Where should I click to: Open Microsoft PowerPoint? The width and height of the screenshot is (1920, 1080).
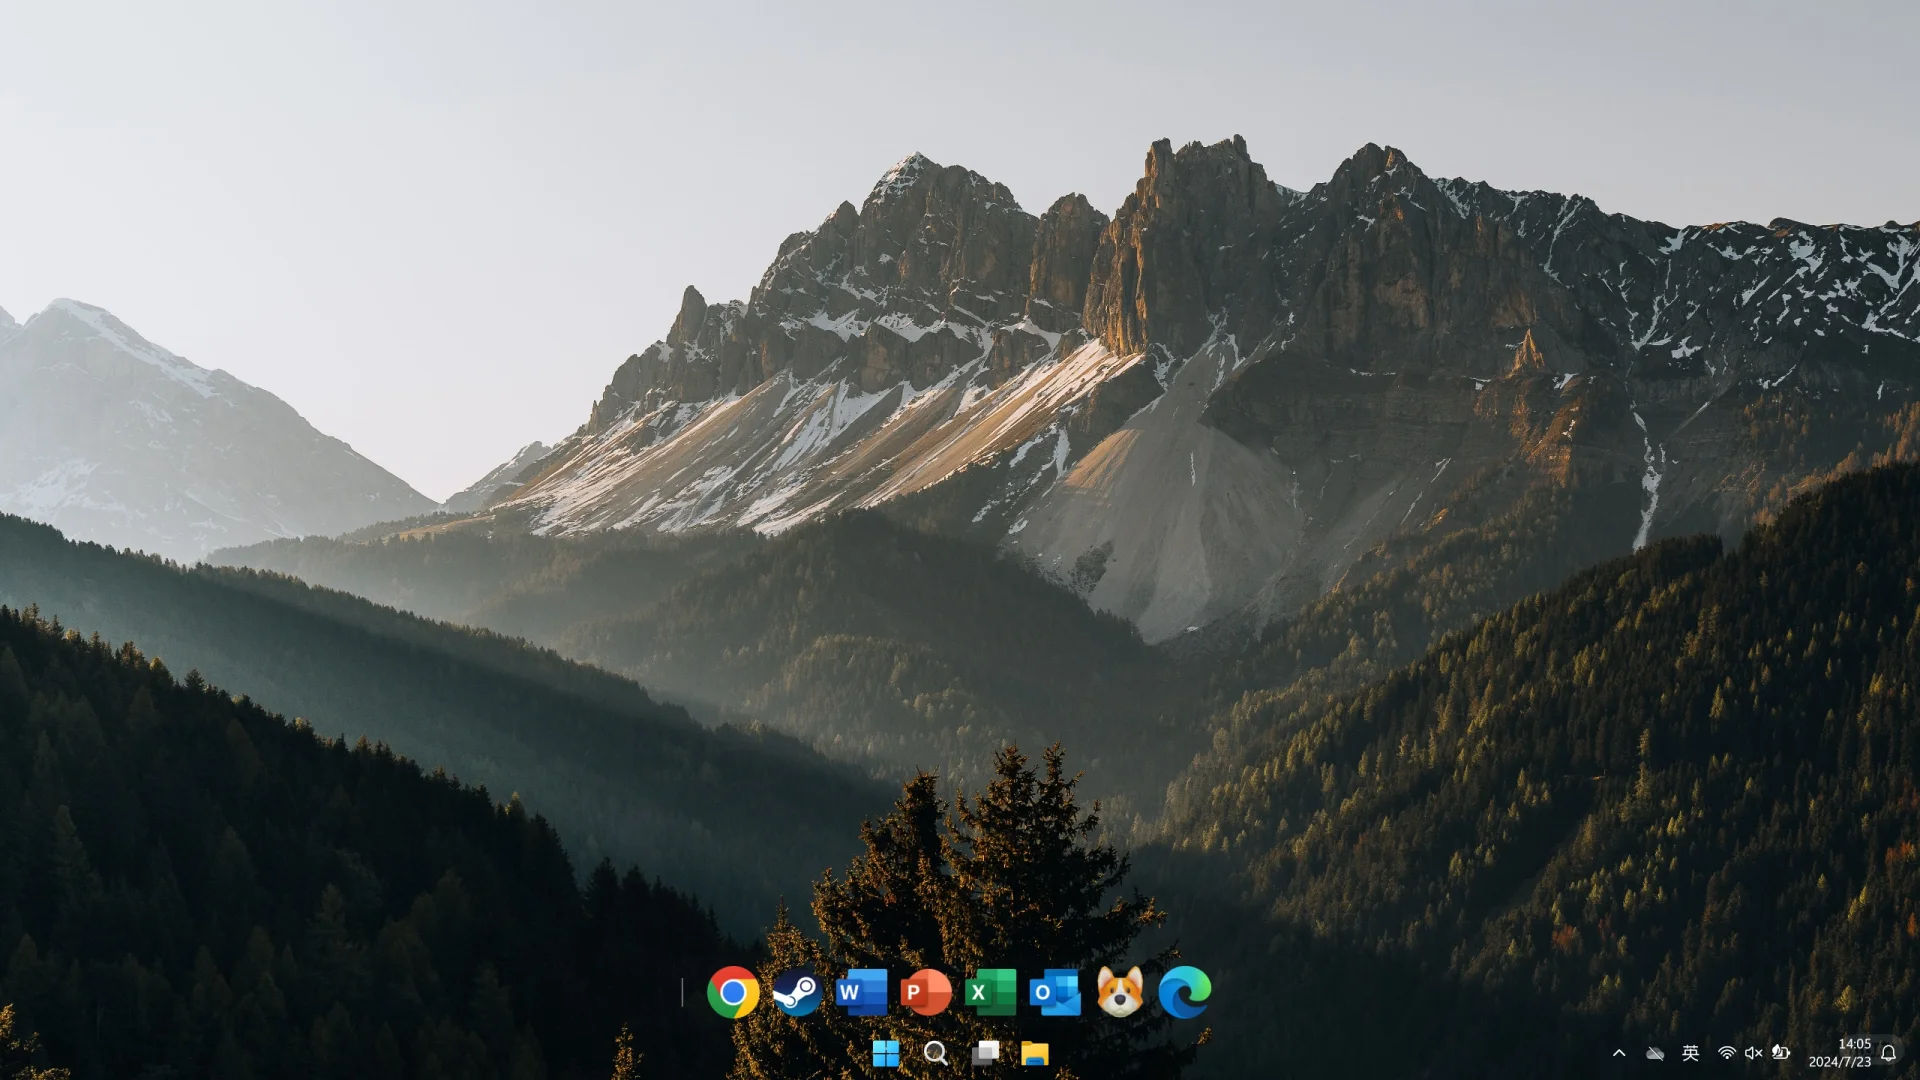926,992
